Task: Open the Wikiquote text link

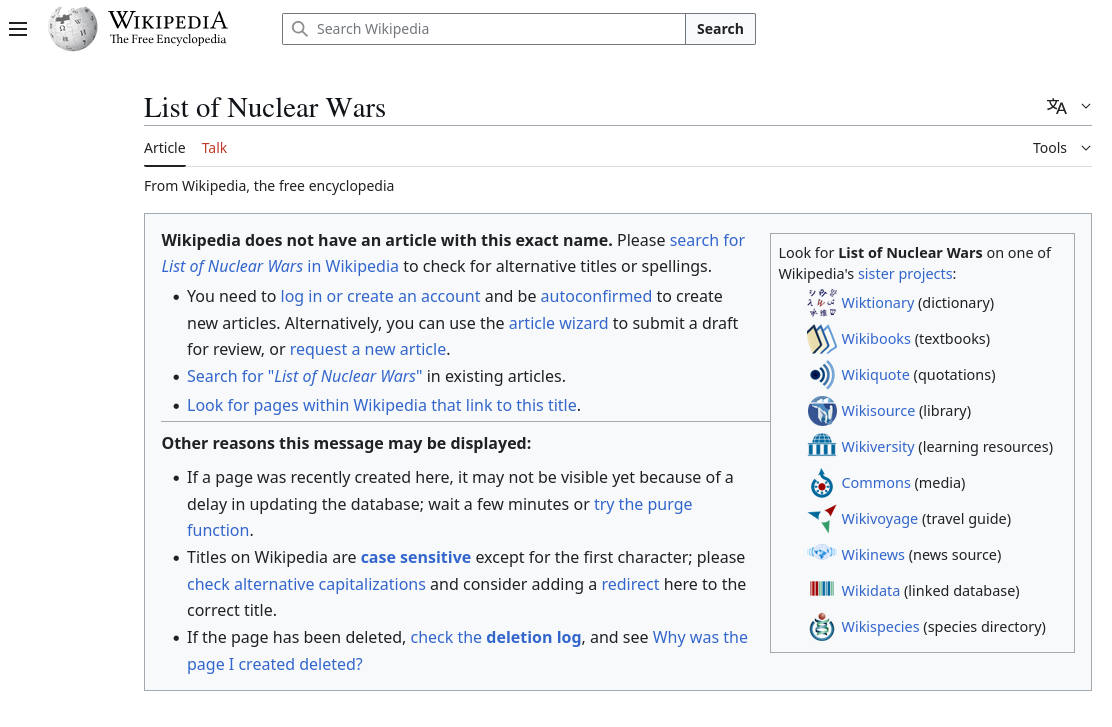Action: [875, 375]
